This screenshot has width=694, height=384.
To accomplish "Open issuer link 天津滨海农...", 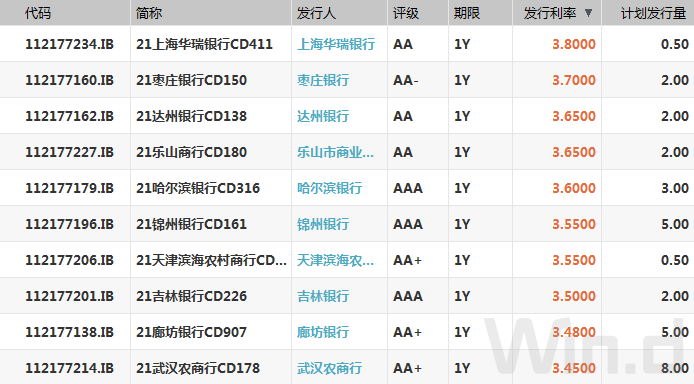I will [x=335, y=260].
